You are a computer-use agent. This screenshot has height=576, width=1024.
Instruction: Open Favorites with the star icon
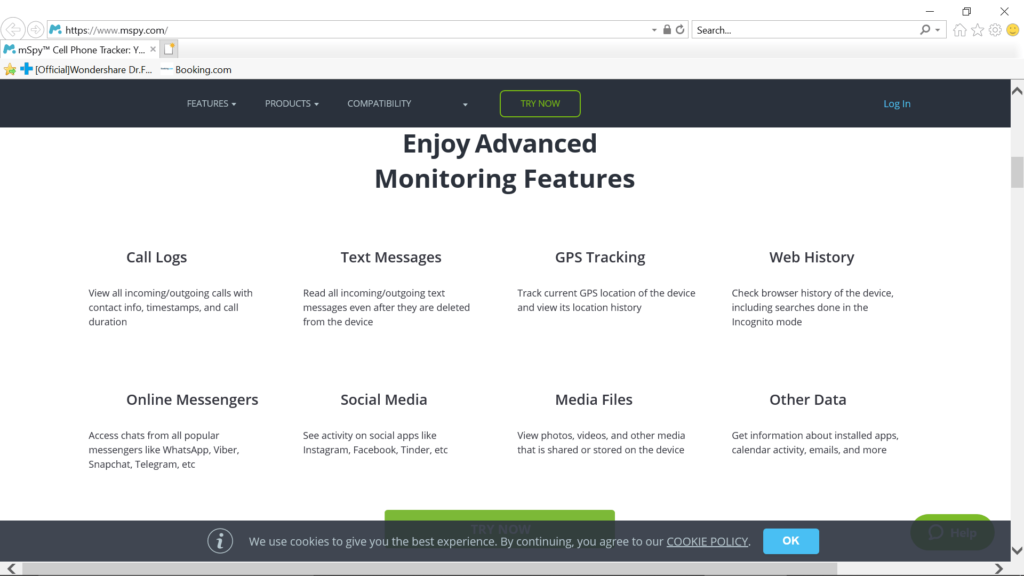975,29
